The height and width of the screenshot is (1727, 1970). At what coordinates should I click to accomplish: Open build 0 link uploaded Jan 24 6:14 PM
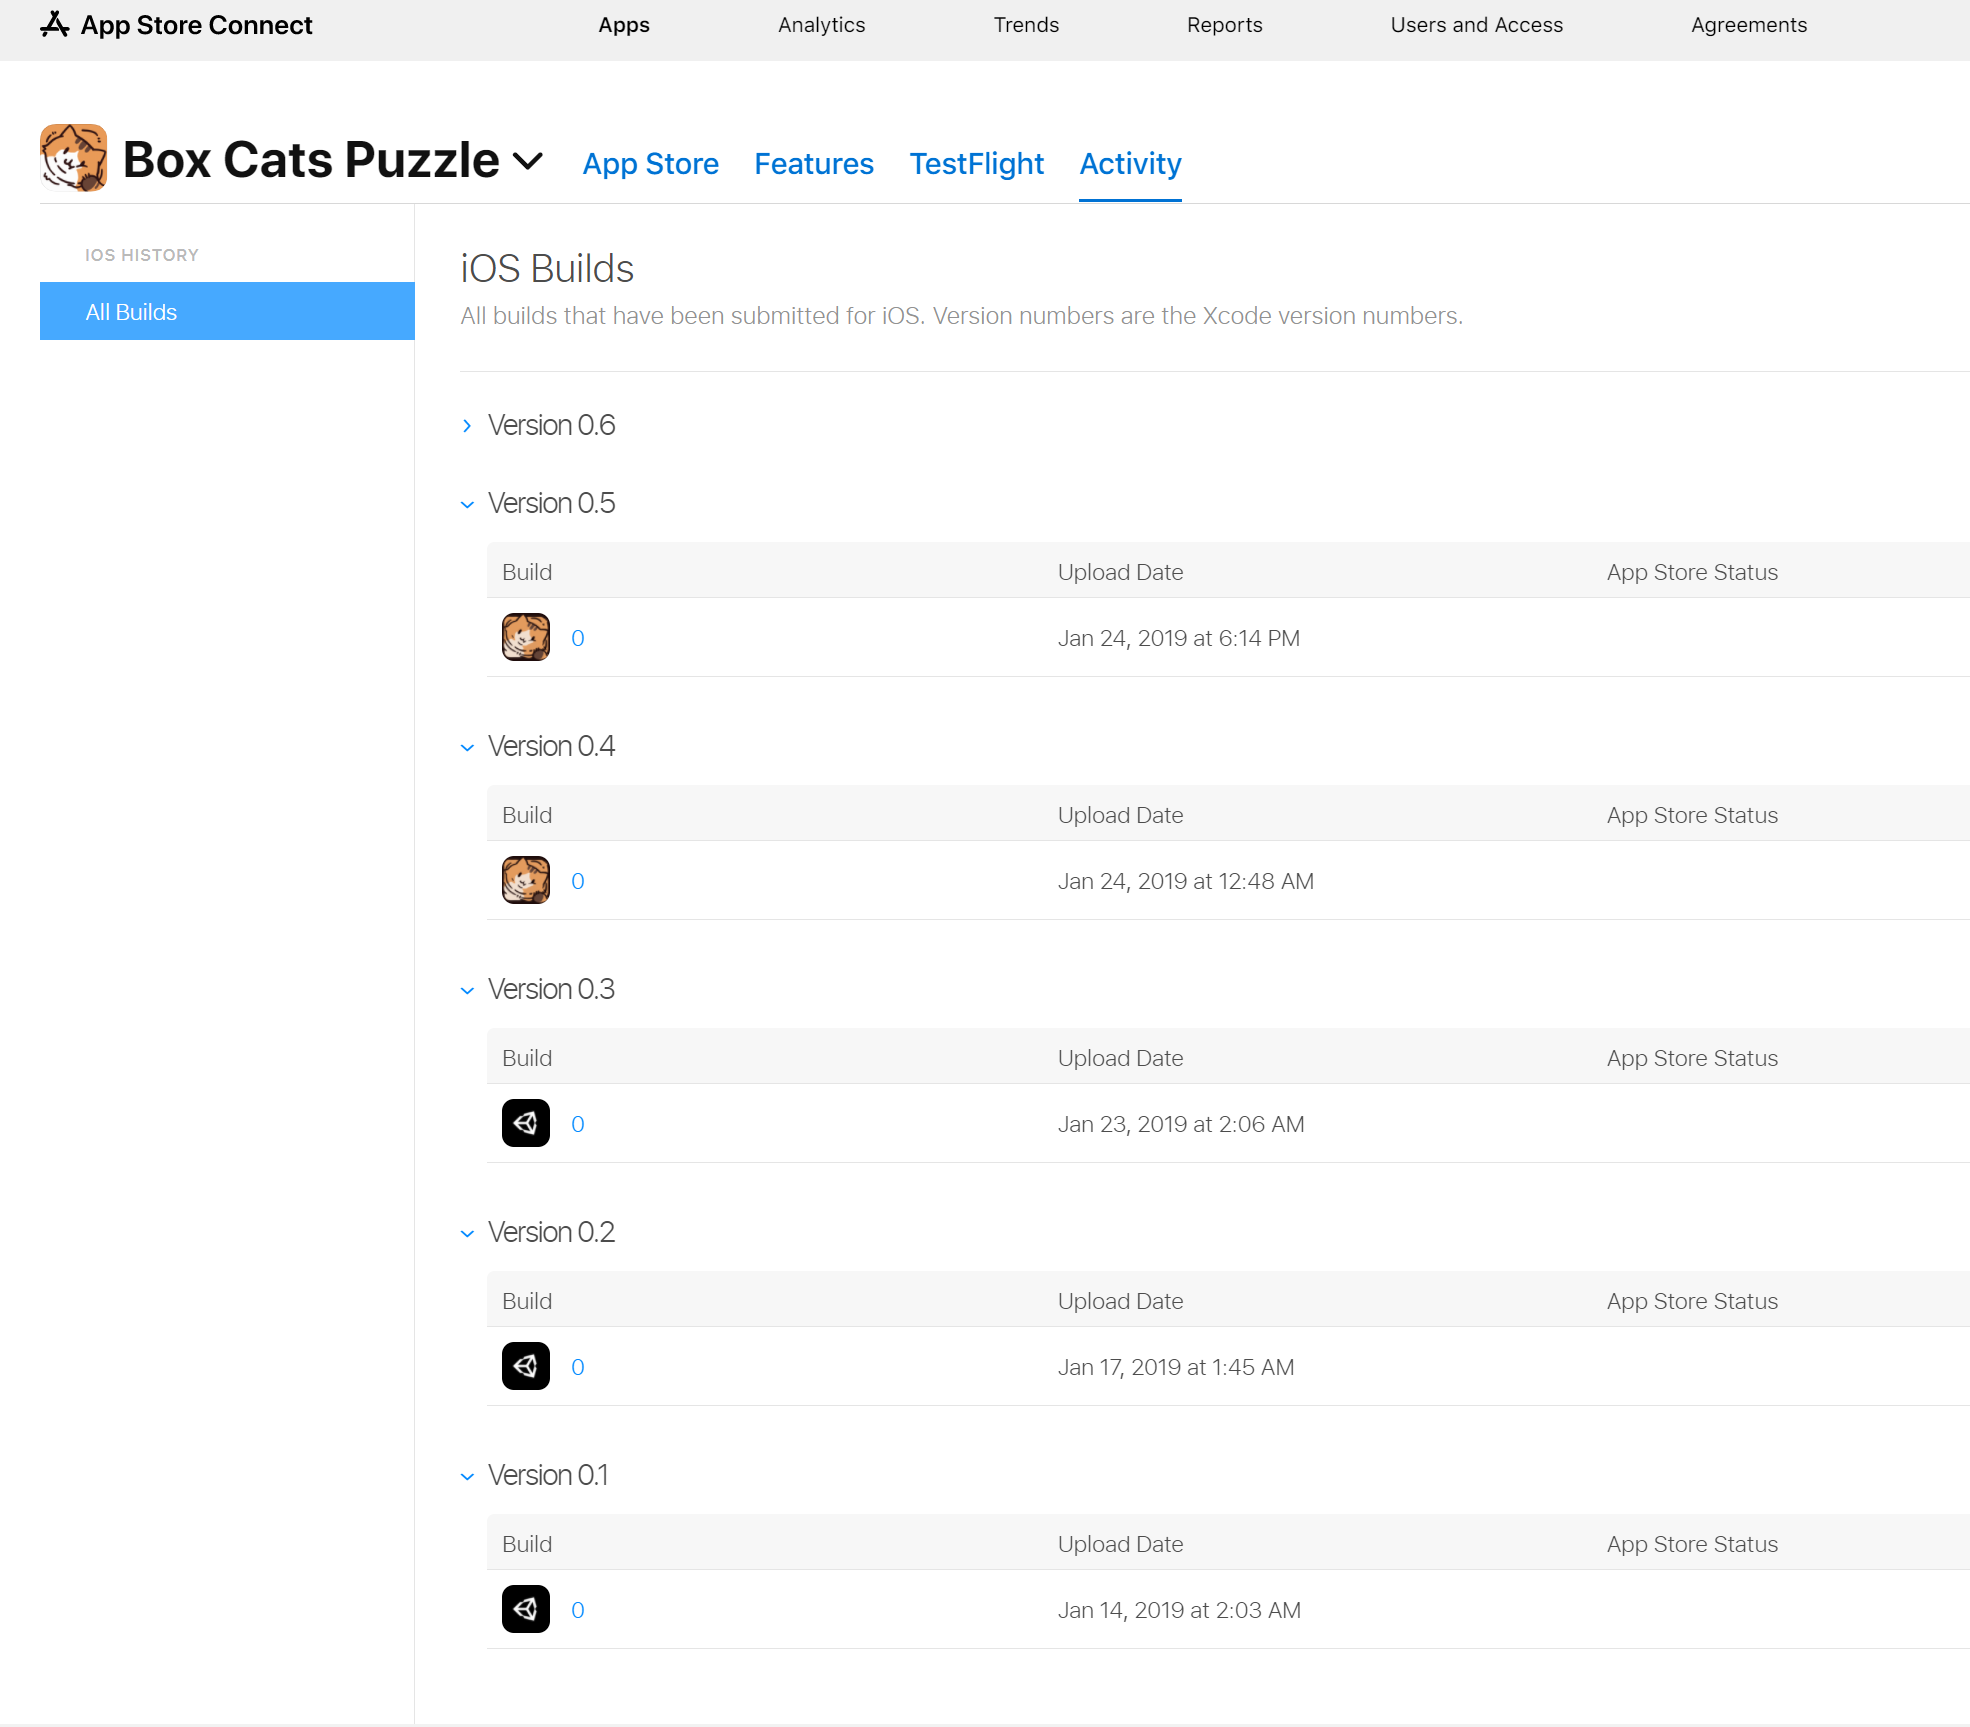pyautogui.click(x=578, y=638)
